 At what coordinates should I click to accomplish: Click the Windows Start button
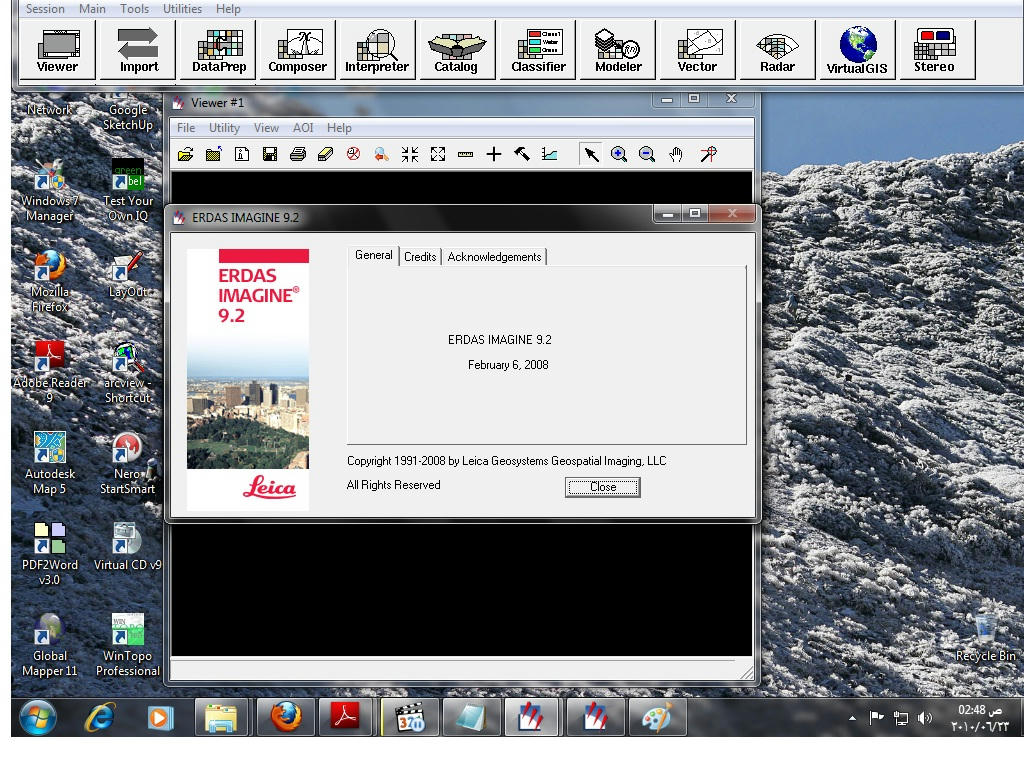click(38, 717)
